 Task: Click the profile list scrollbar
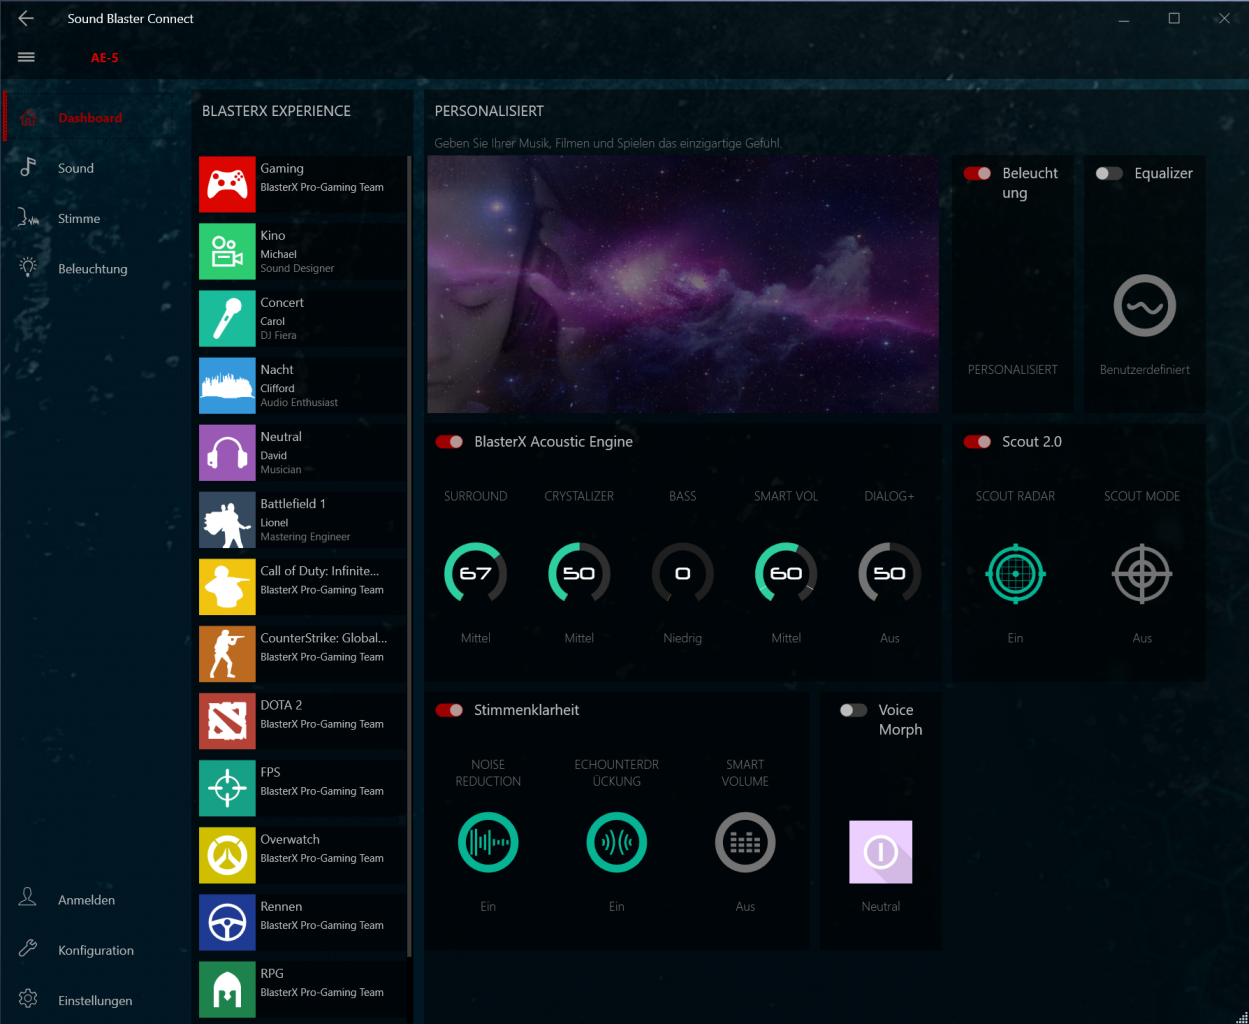point(409,555)
